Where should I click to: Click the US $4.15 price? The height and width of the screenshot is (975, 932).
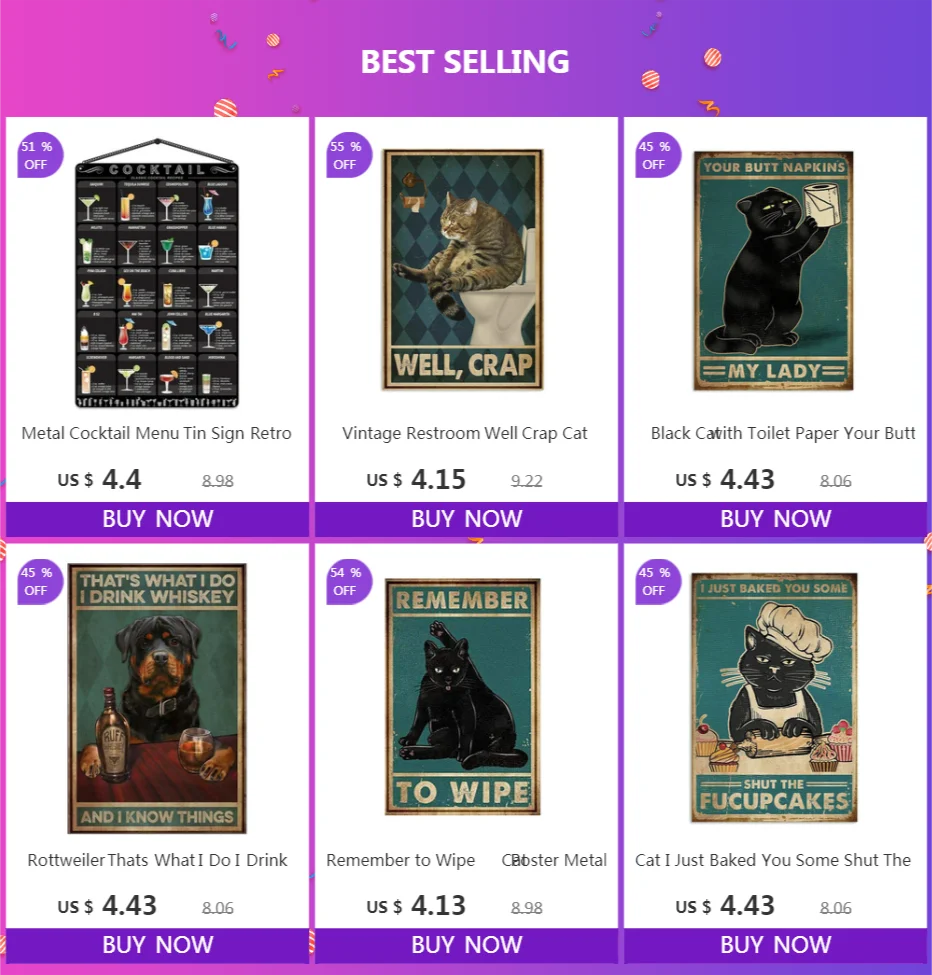coord(416,479)
